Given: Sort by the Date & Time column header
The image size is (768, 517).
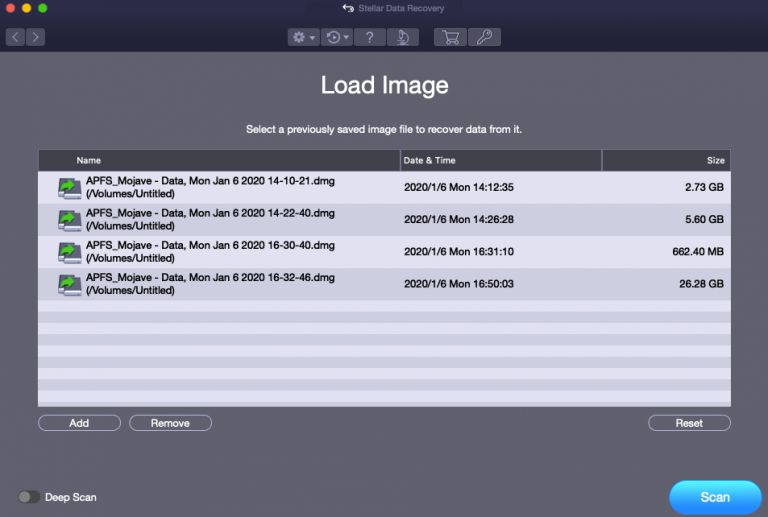Looking at the screenshot, I should point(501,161).
